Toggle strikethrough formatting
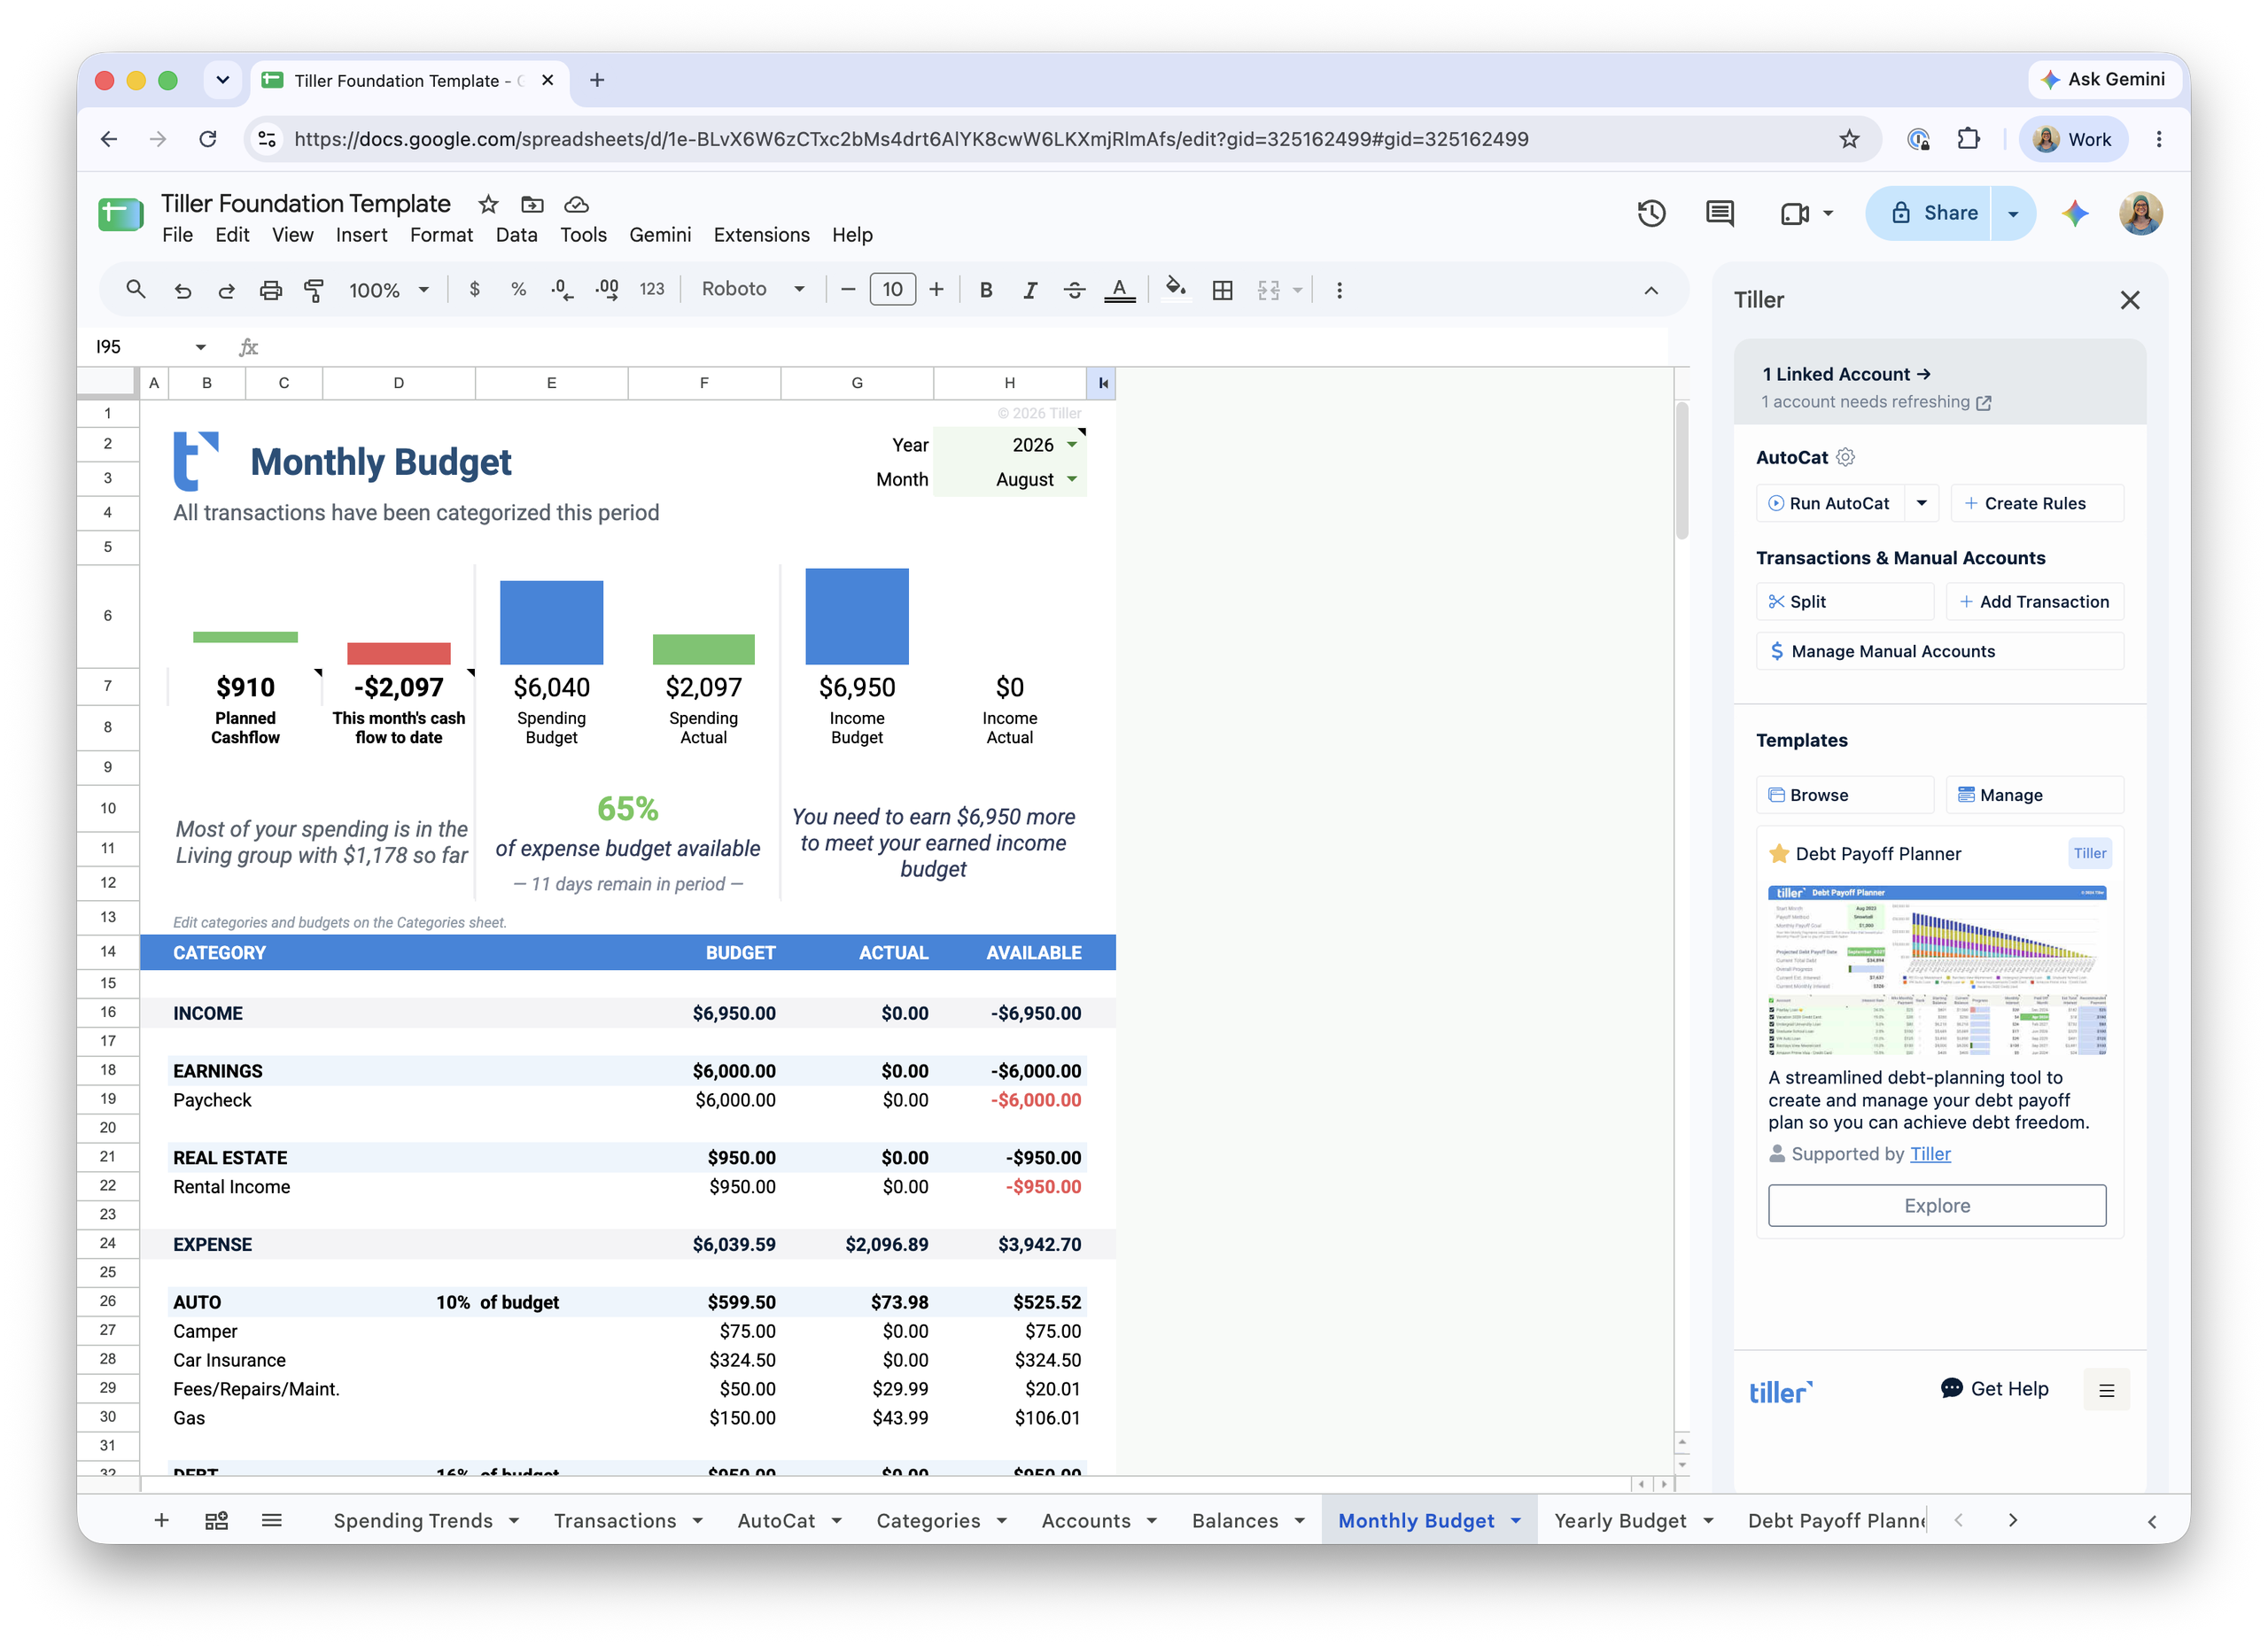The height and width of the screenshot is (1646, 2268). coord(1075,290)
